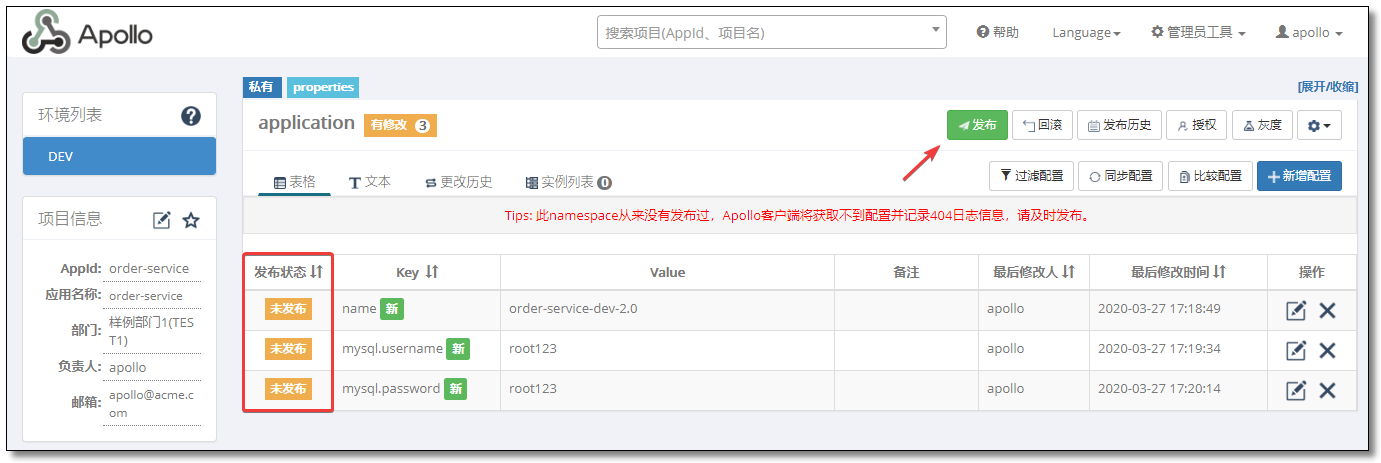Delete the name config row
Viewport: 1381px width, 463px height.
(1327, 311)
